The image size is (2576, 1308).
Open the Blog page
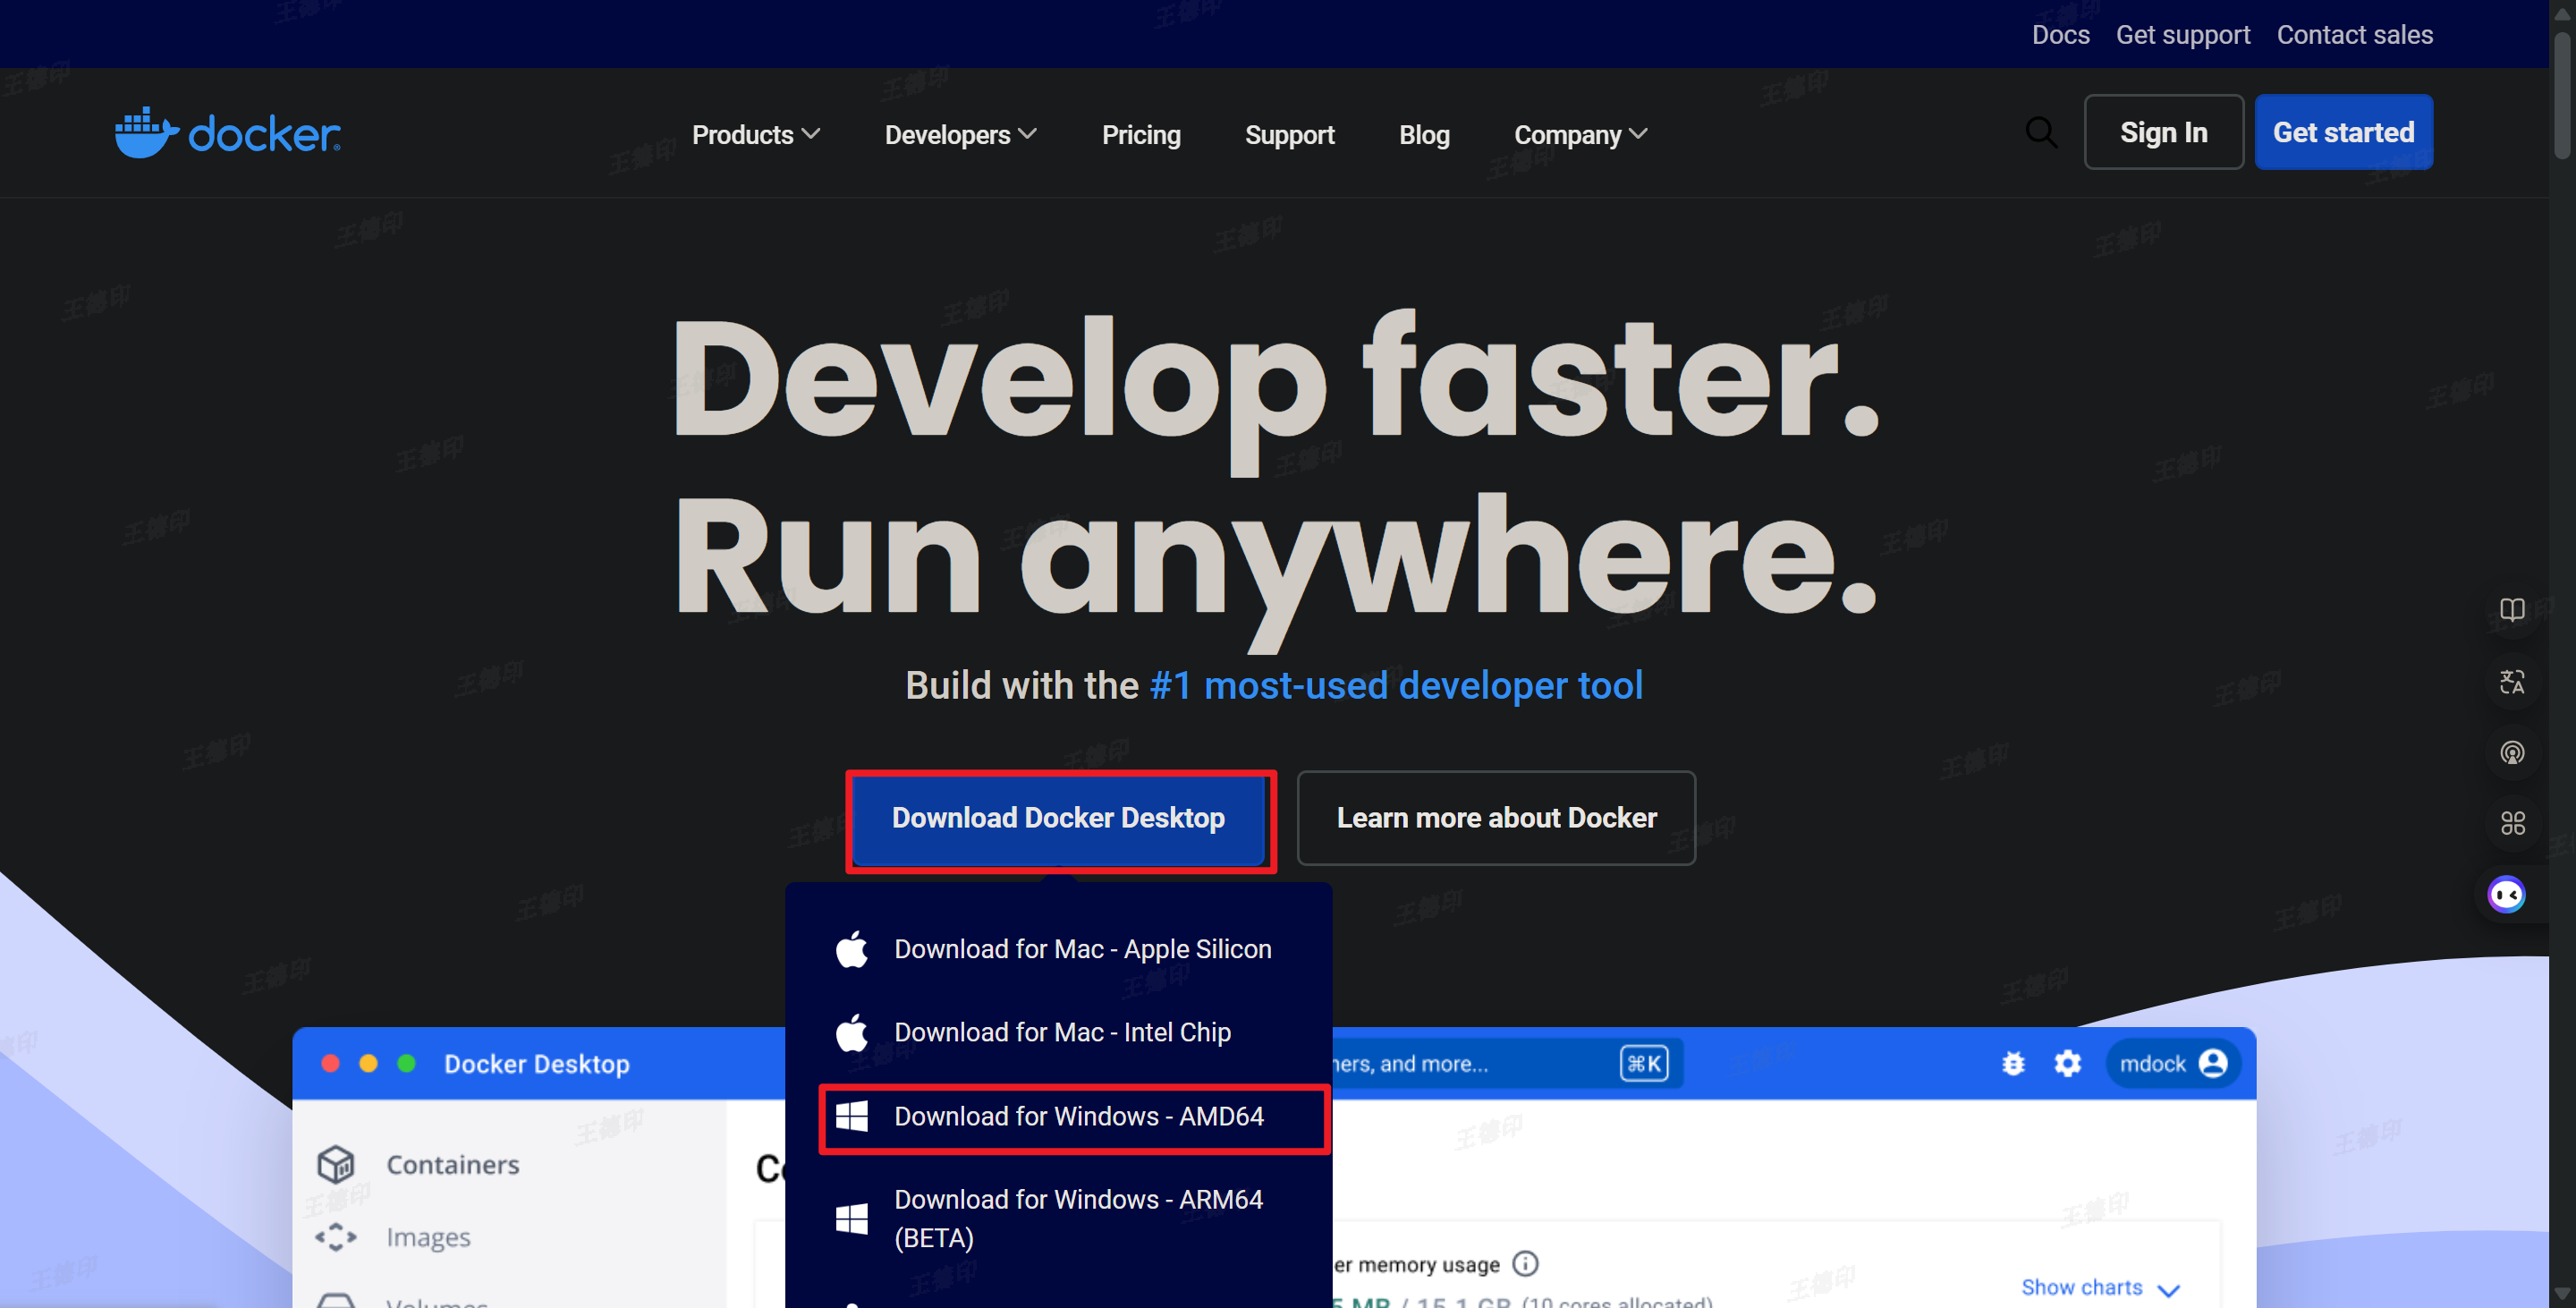[1424, 134]
